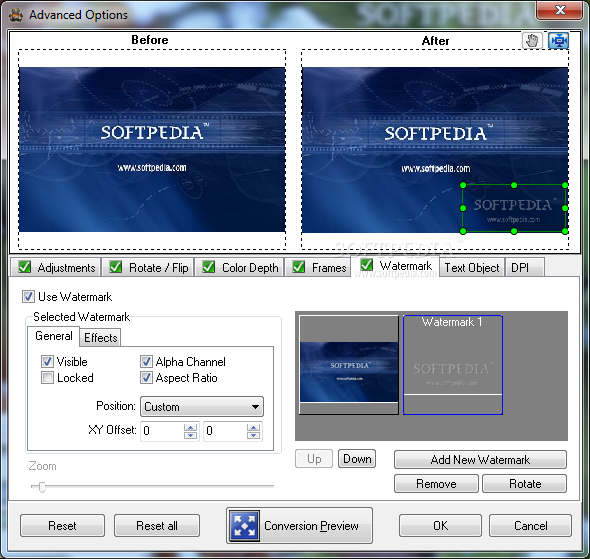Screen dimensions: 590x559
Task: Switch to the Rotate / Flip tab
Action: pyautogui.click(x=148, y=267)
